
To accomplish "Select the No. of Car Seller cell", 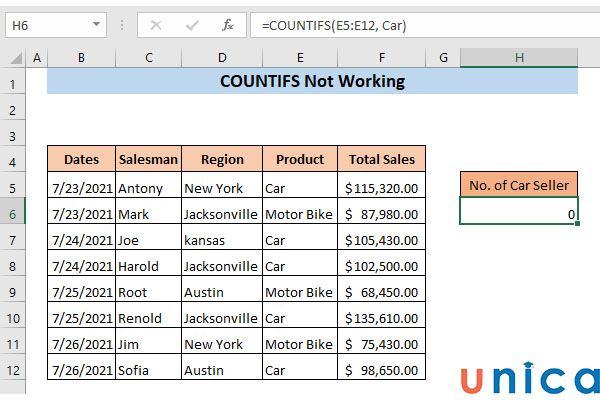I will [x=519, y=184].
